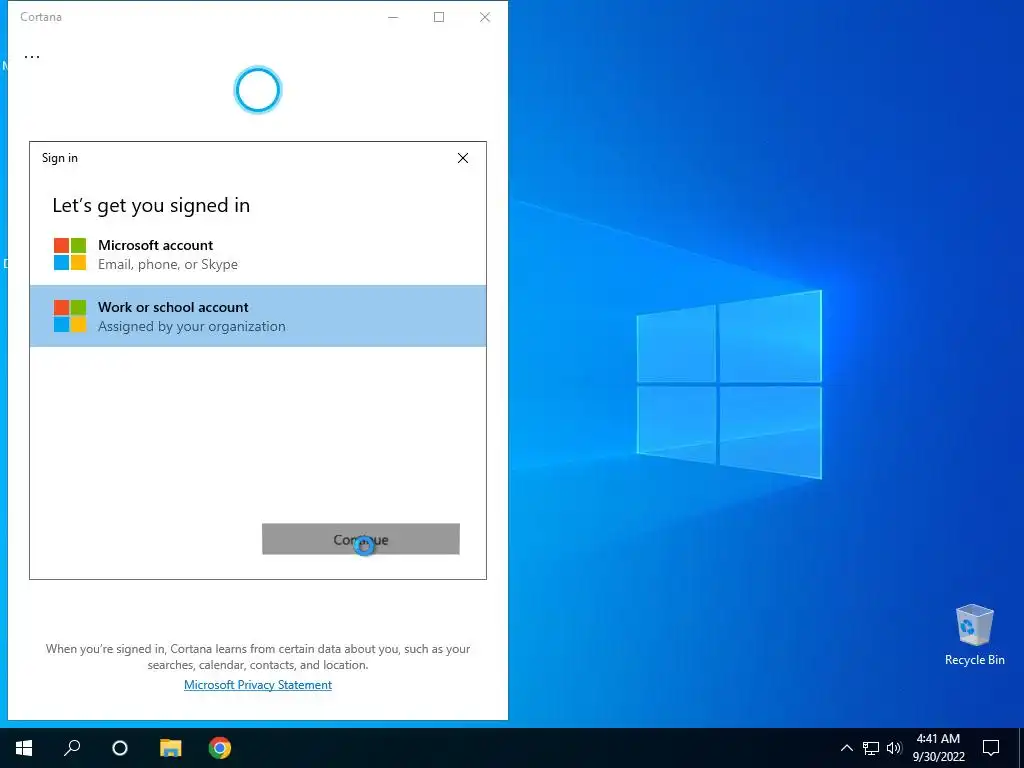
Task: Maximize the Cortana window
Action: [x=439, y=17]
